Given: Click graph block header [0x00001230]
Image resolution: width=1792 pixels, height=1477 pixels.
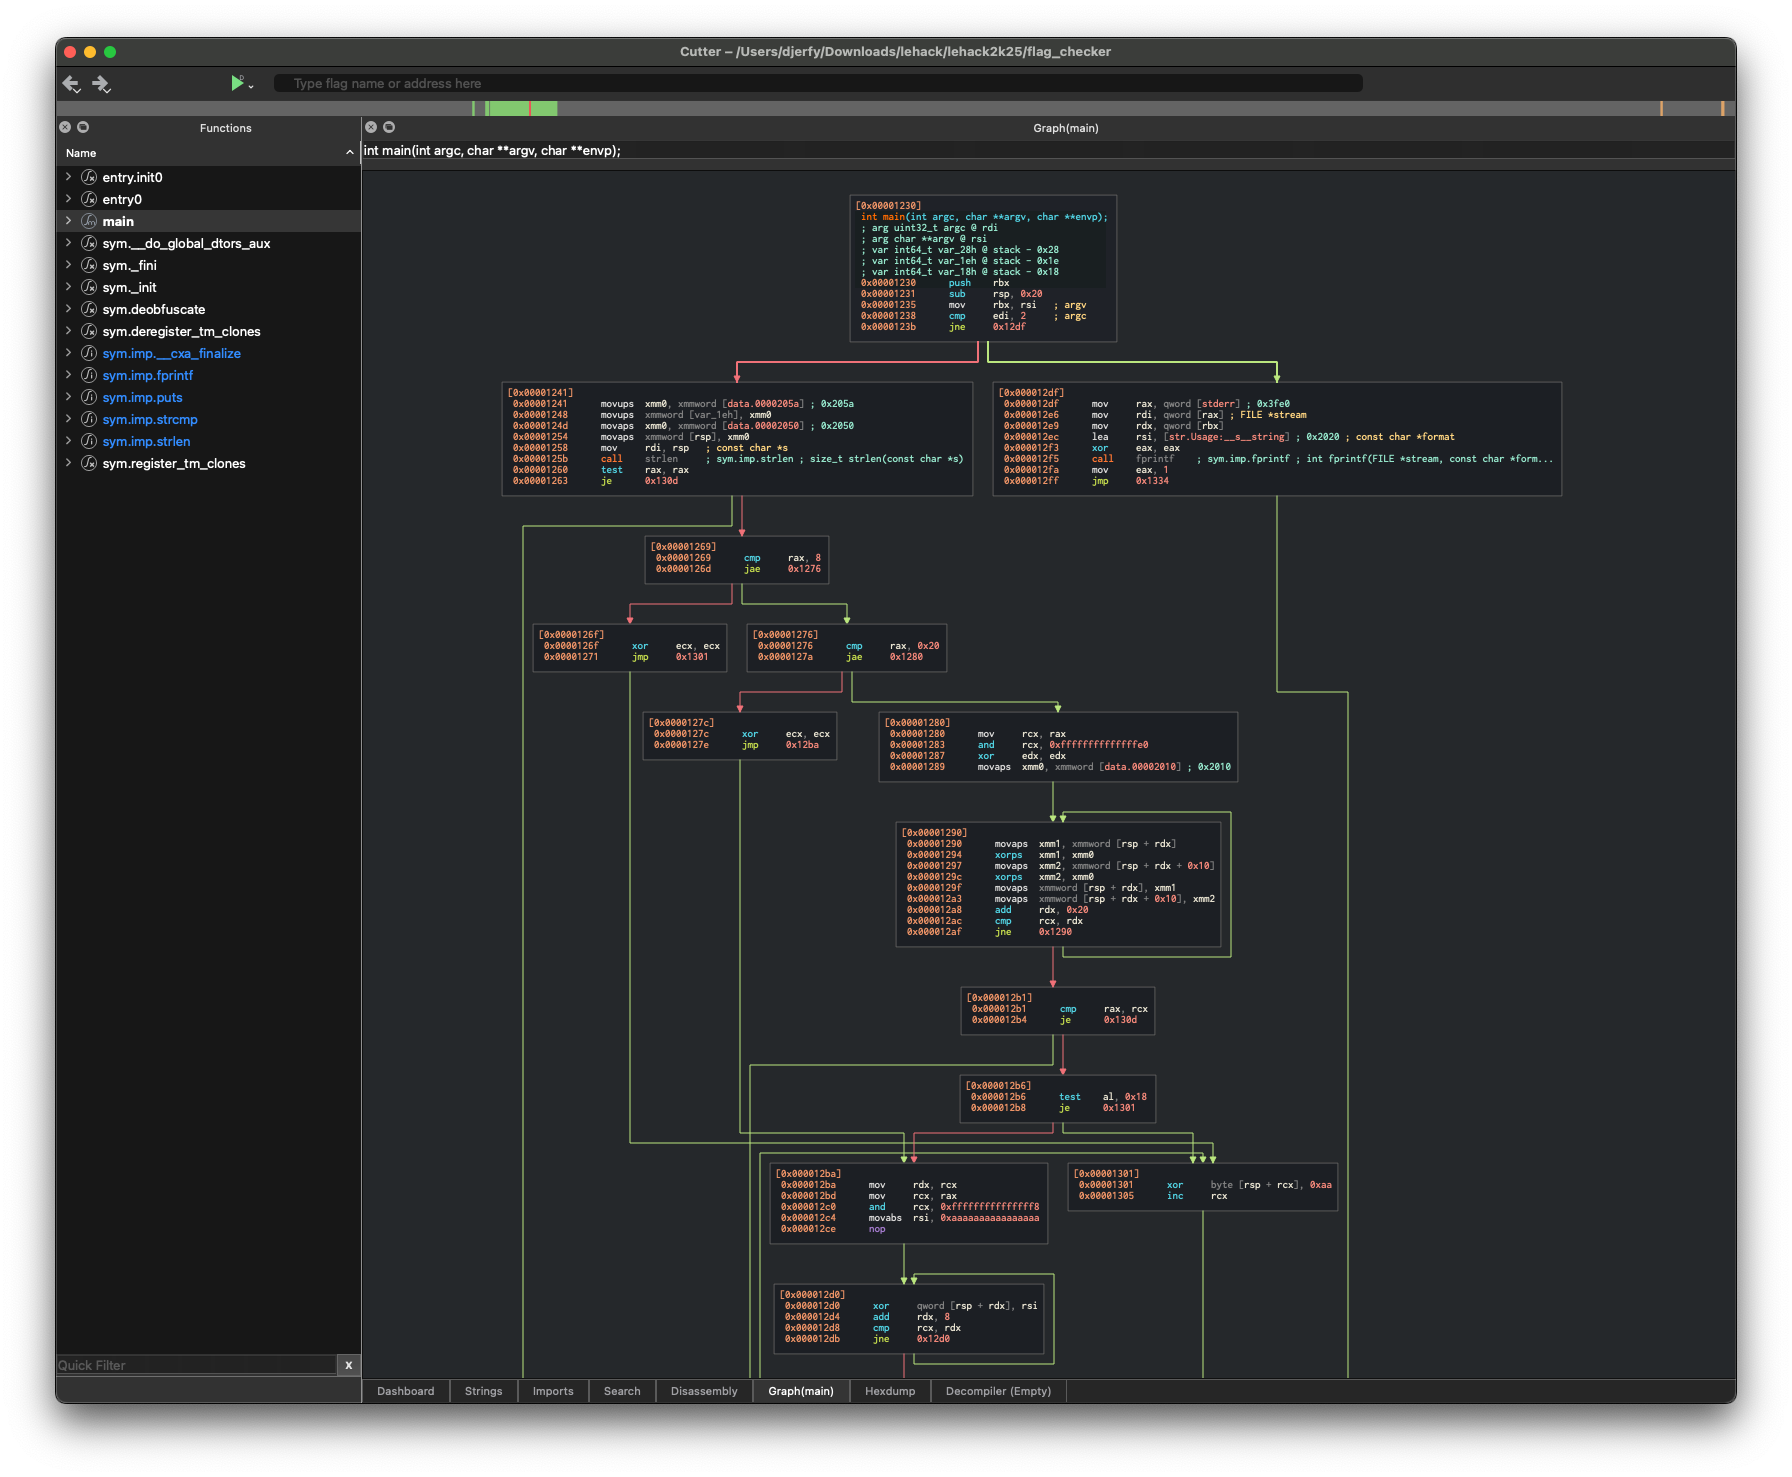Looking at the screenshot, I should pos(888,205).
